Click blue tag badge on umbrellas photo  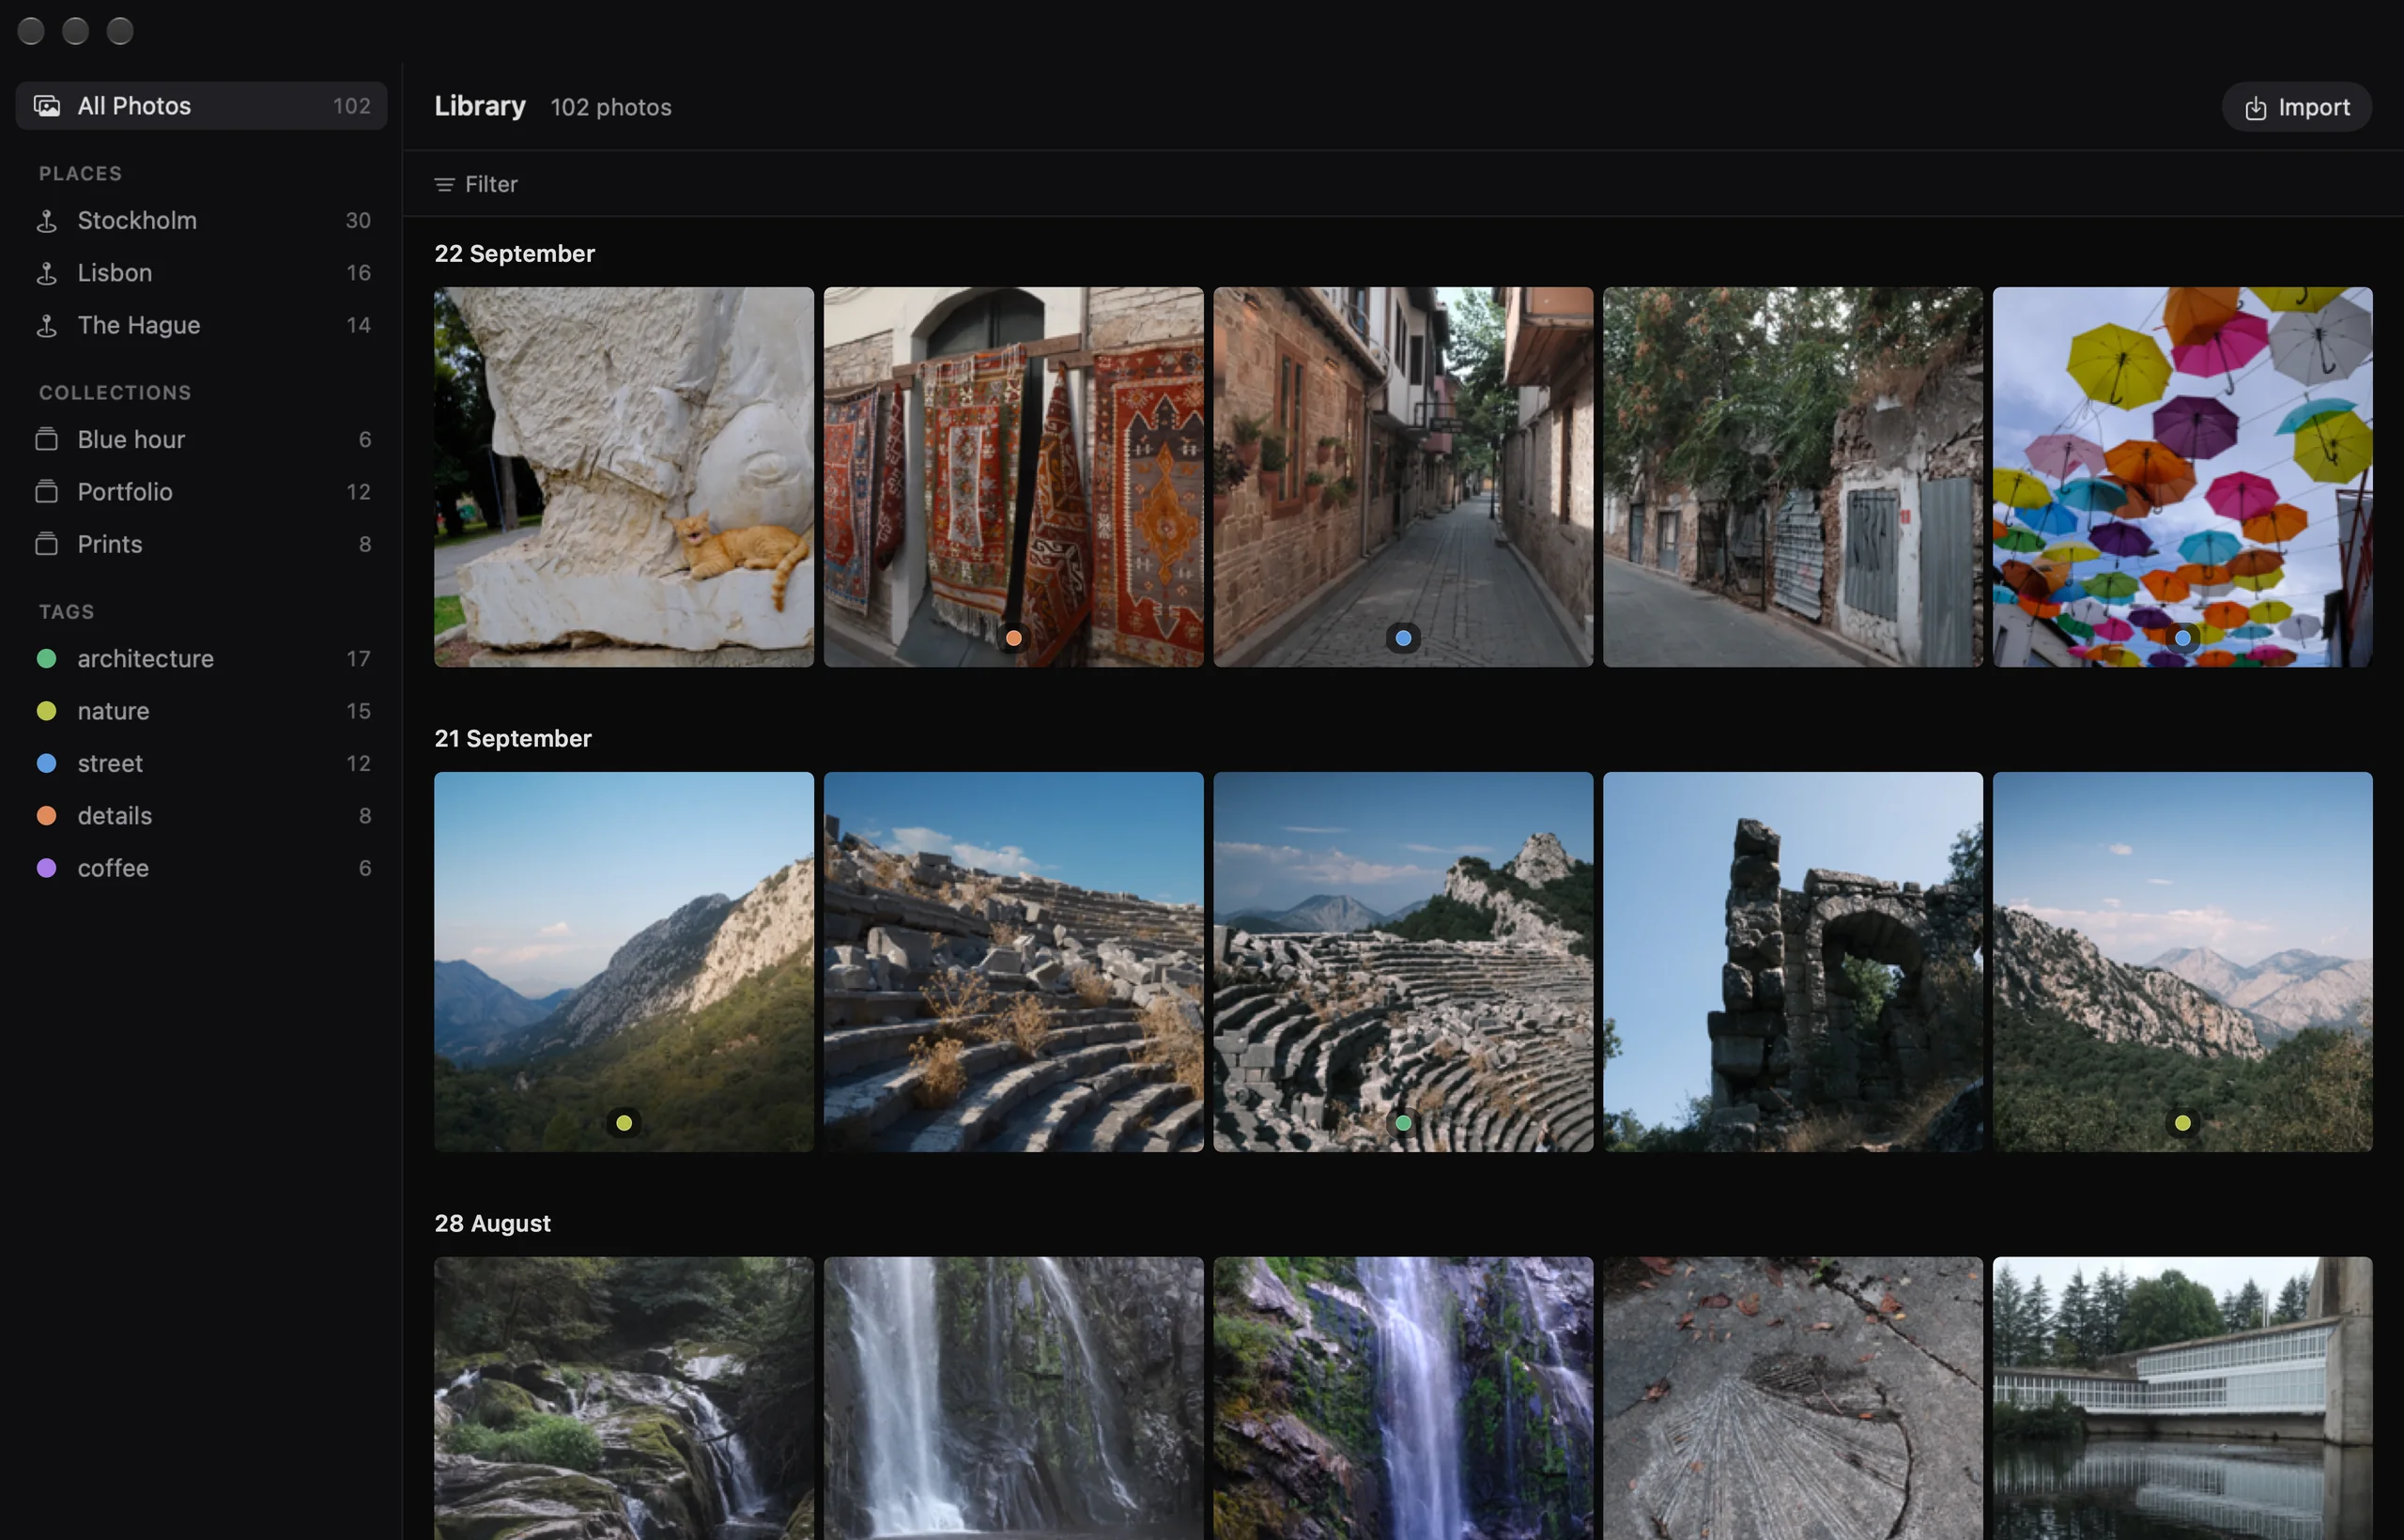[2183, 637]
